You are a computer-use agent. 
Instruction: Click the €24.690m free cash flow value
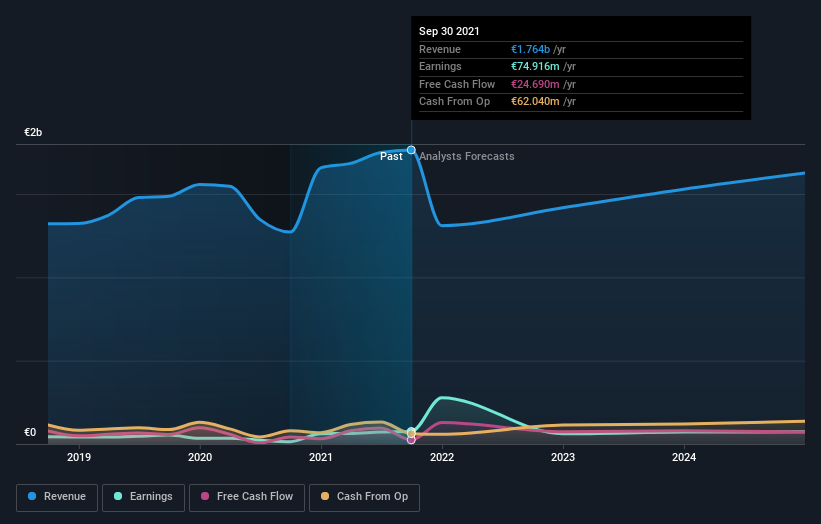click(535, 84)
